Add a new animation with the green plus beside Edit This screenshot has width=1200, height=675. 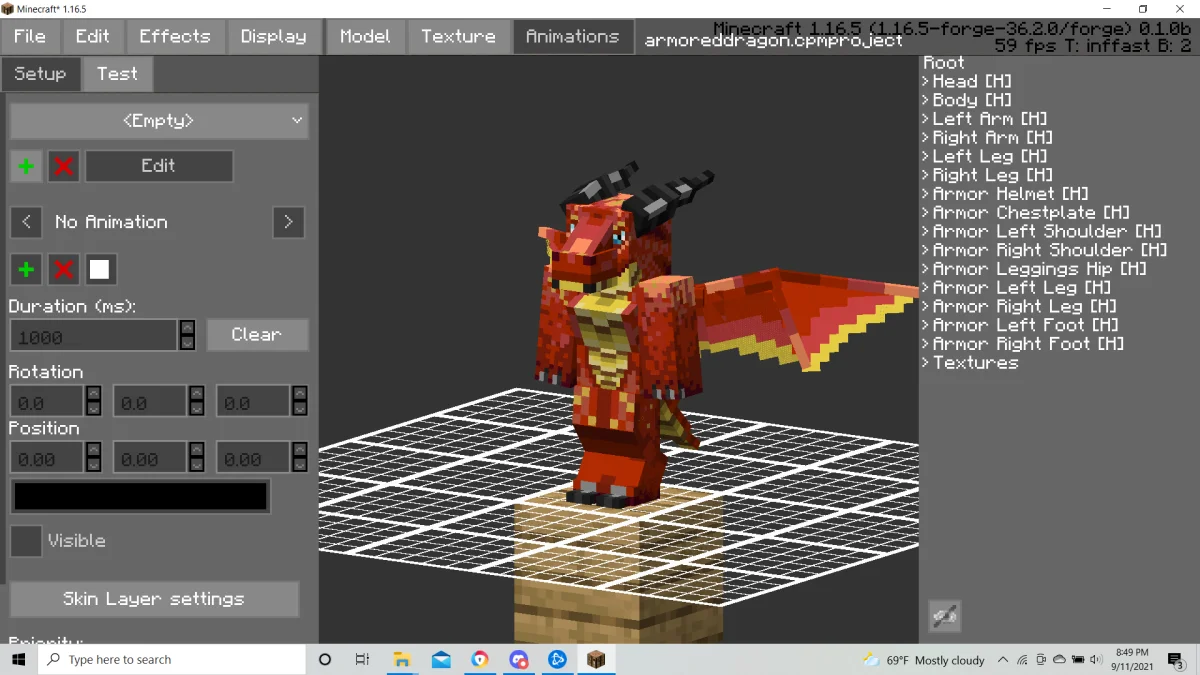pyautogui.click(x=26, y=166)
